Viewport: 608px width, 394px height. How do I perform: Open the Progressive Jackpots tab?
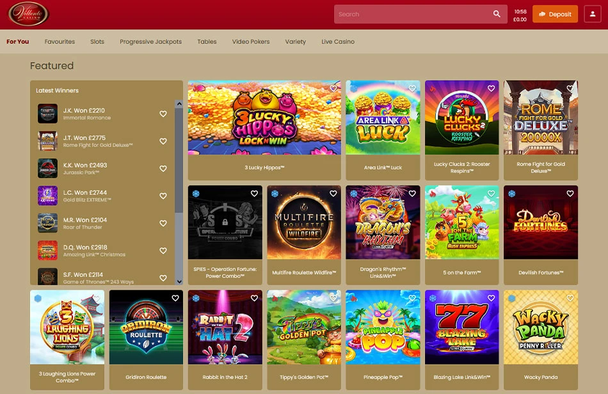[x=150, y=41]
